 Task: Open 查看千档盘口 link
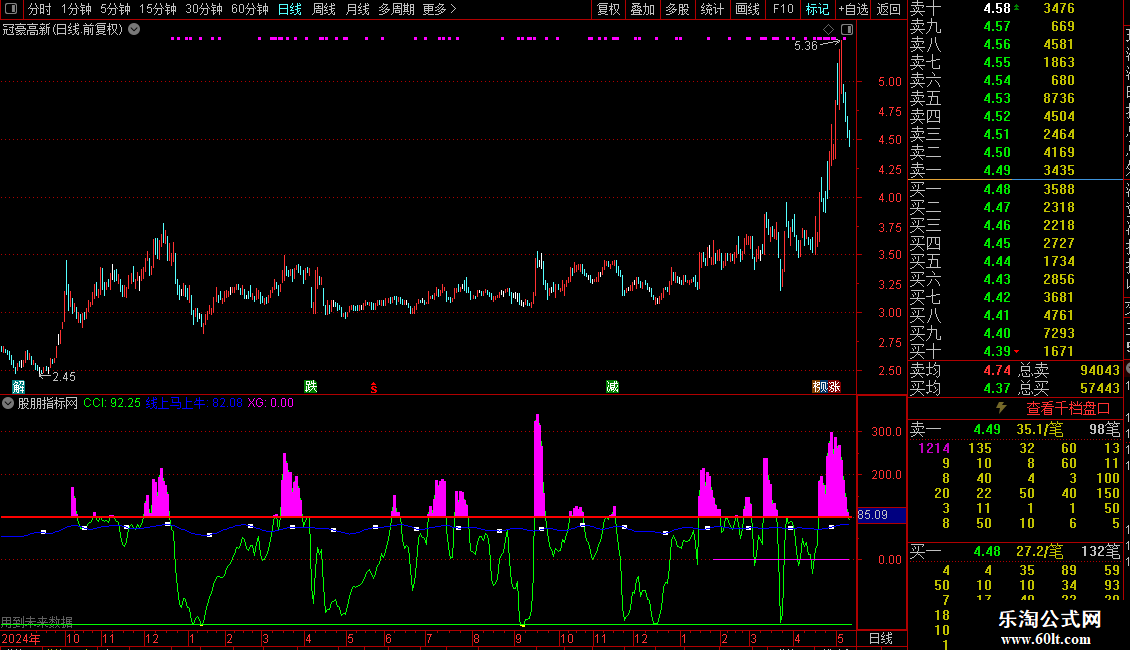[x=1068, y=409]
